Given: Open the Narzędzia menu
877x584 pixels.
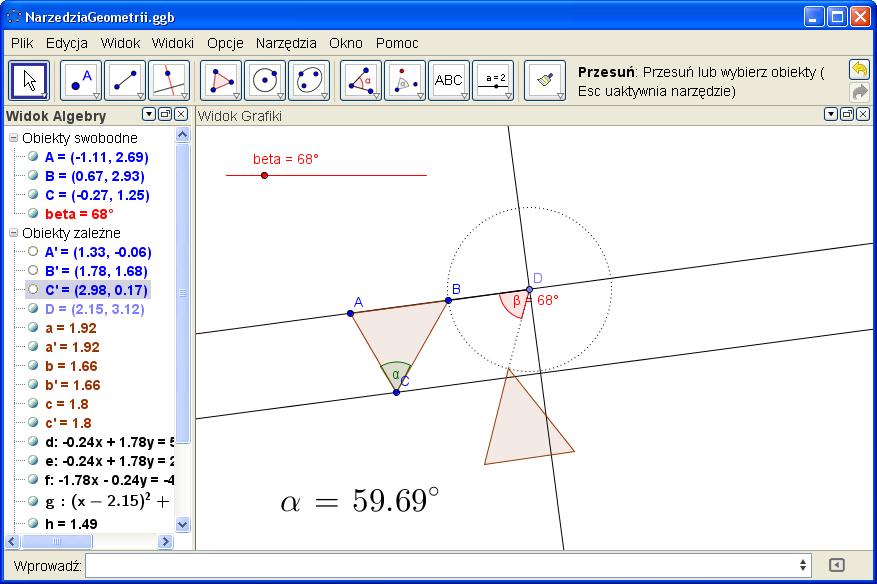Looking at the screenshot, I should [286, 43].
